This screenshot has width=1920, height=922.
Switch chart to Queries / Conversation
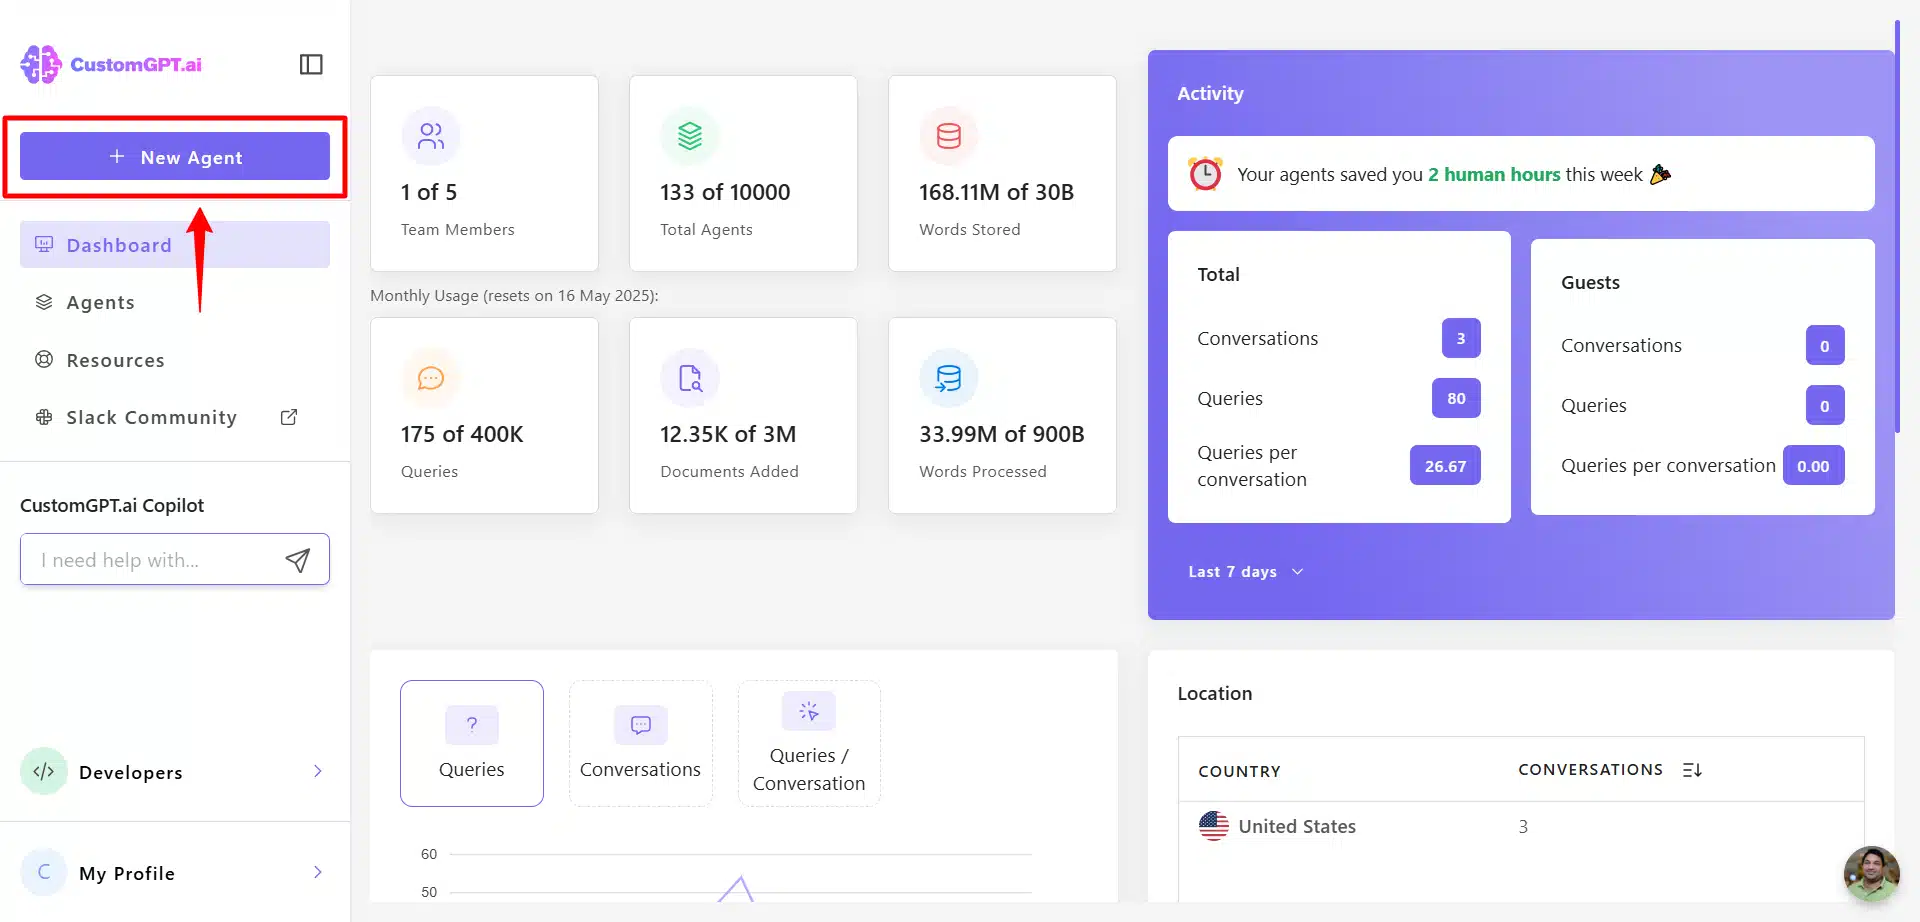(809, 743)
